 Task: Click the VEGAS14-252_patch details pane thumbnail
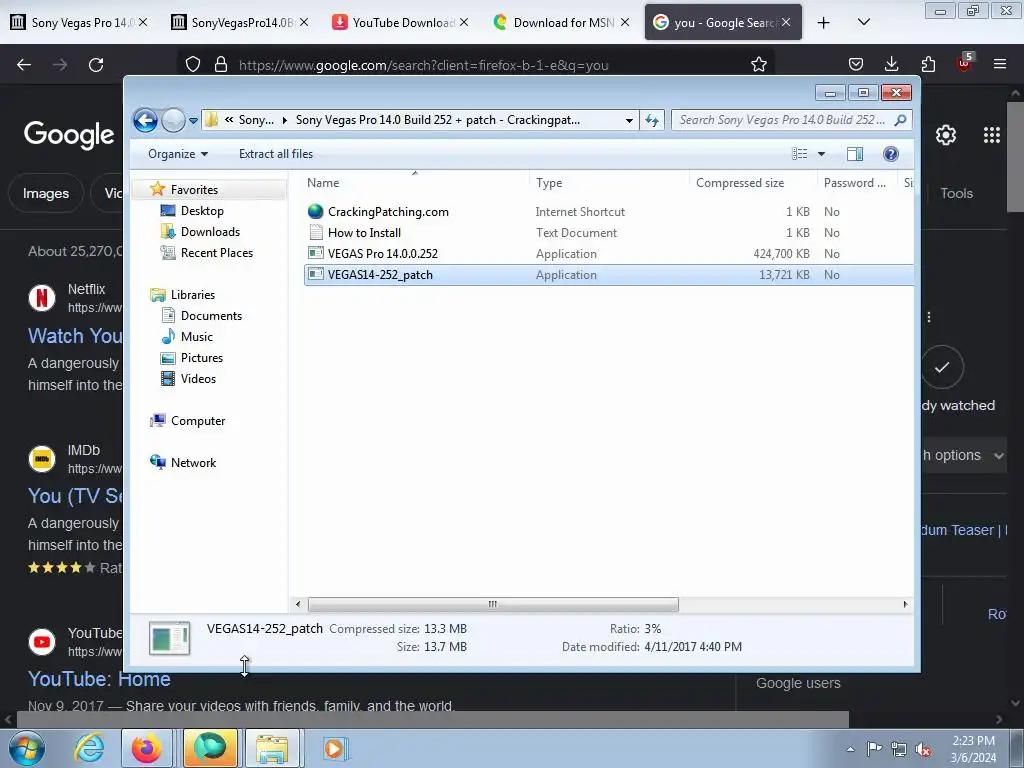(x=170, y=638)
